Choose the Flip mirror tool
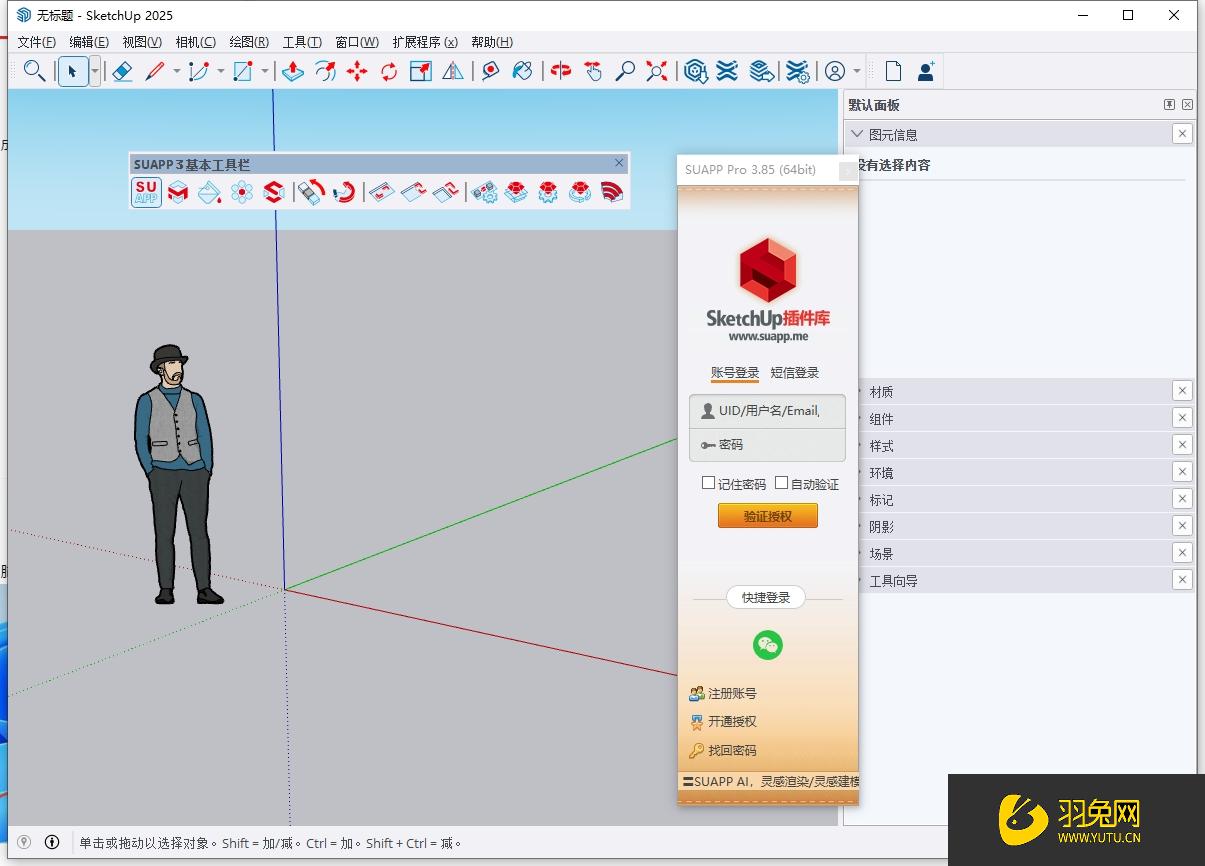This screenshot has width=1205, height=866. coord(453,71)
